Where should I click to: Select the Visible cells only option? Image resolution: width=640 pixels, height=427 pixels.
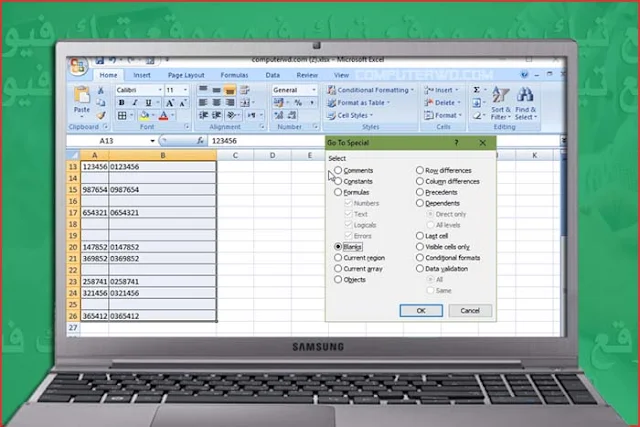click(x=420, y=247)
